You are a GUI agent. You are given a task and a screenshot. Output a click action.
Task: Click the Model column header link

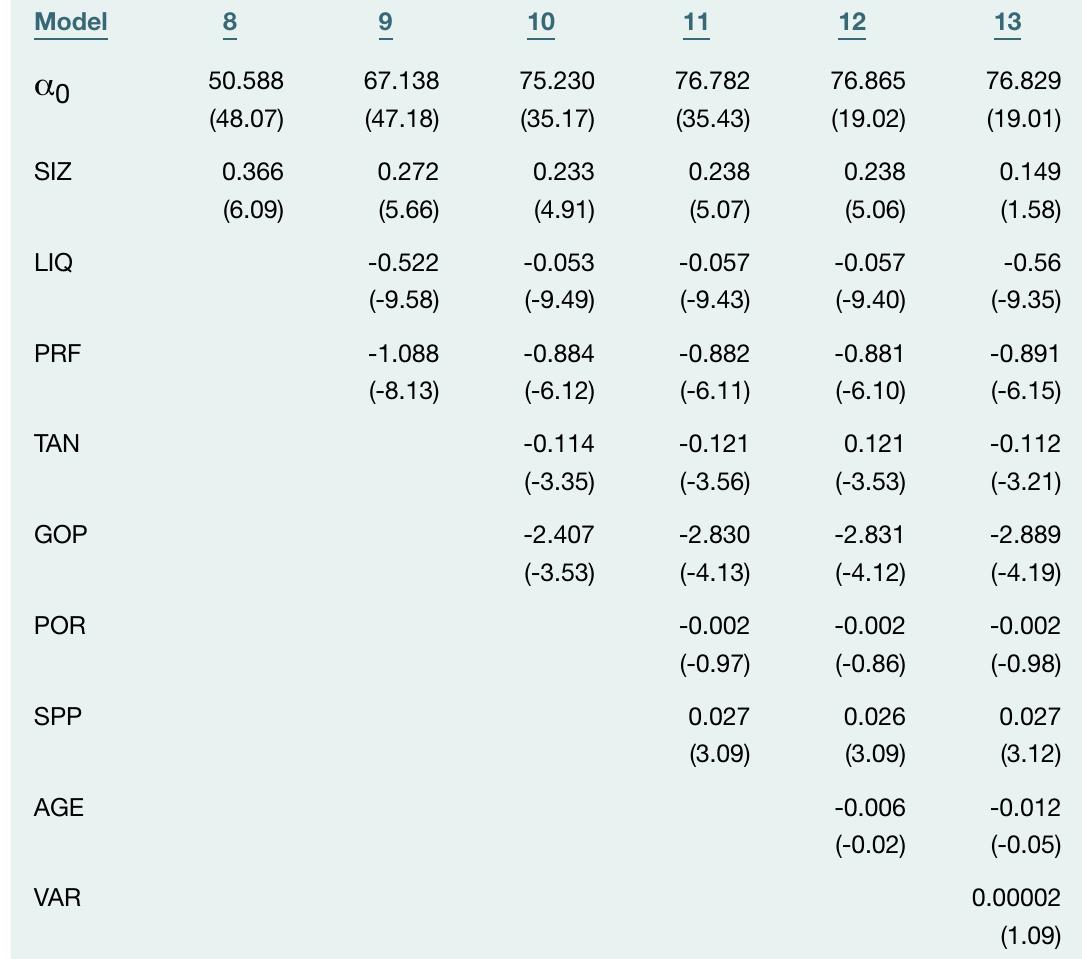pyautogui.click(x=70, y=23)
